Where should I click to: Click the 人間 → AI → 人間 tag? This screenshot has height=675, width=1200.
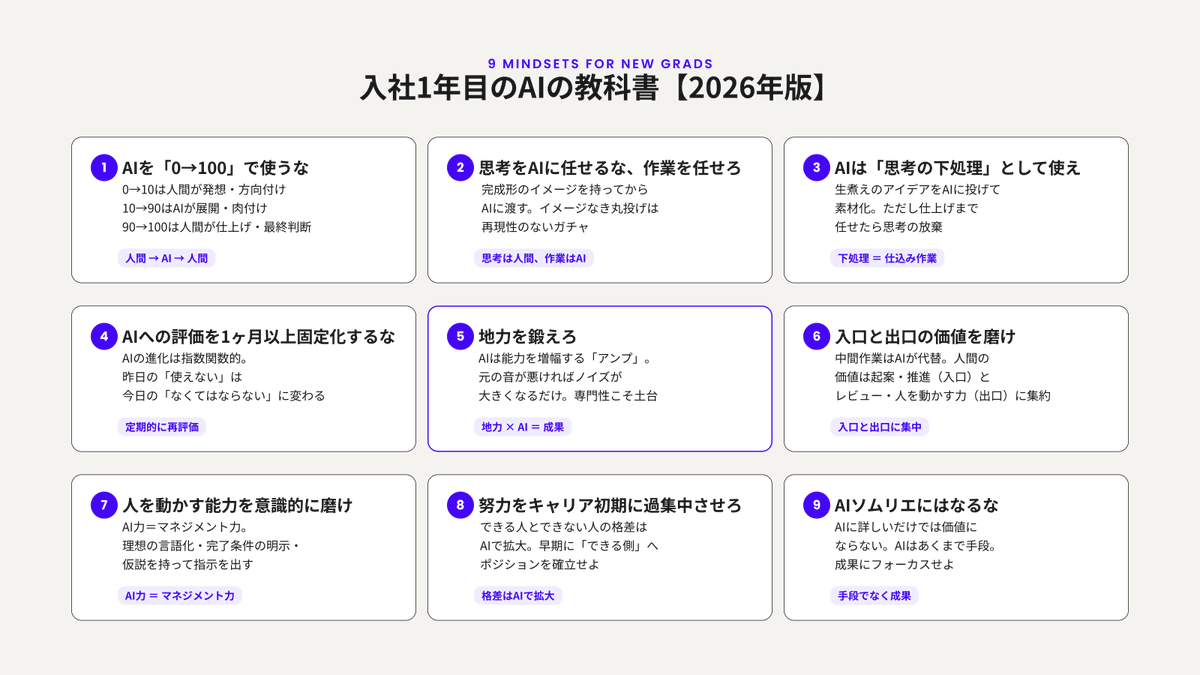click(x=167, y=257)
